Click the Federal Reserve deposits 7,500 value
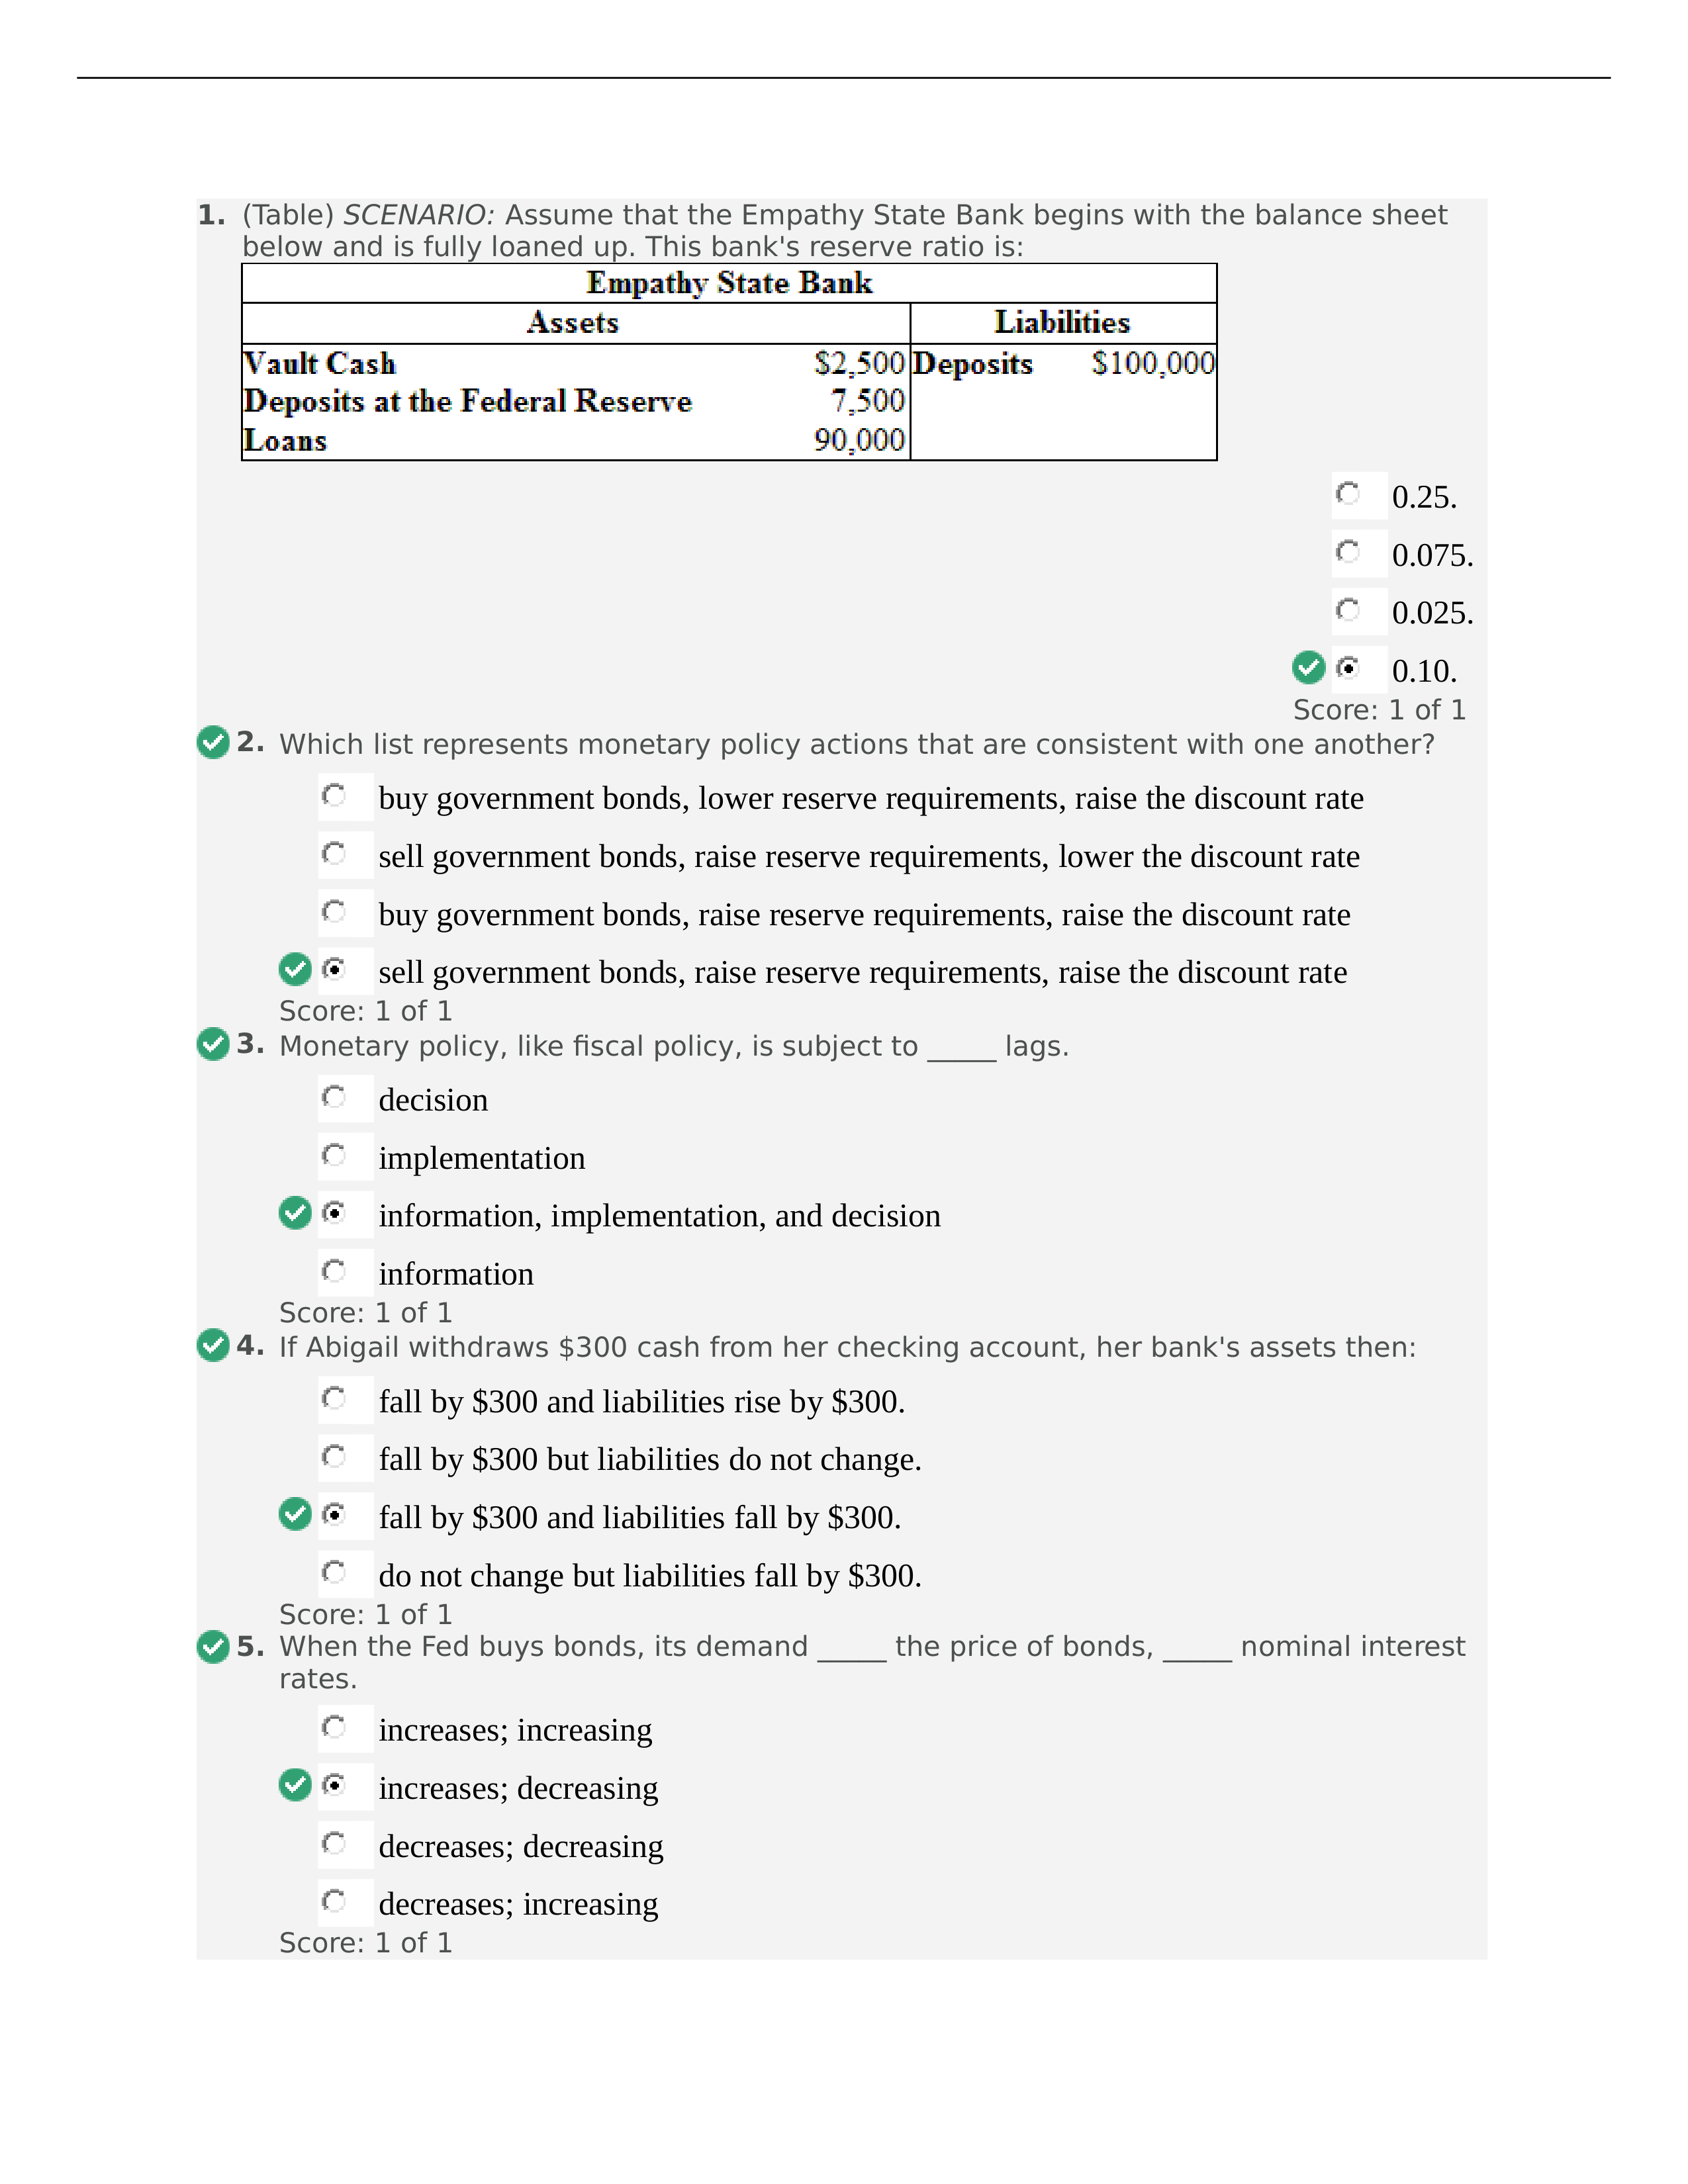The height and width of the screenshot is (2184, 1688). click(867, 401)
